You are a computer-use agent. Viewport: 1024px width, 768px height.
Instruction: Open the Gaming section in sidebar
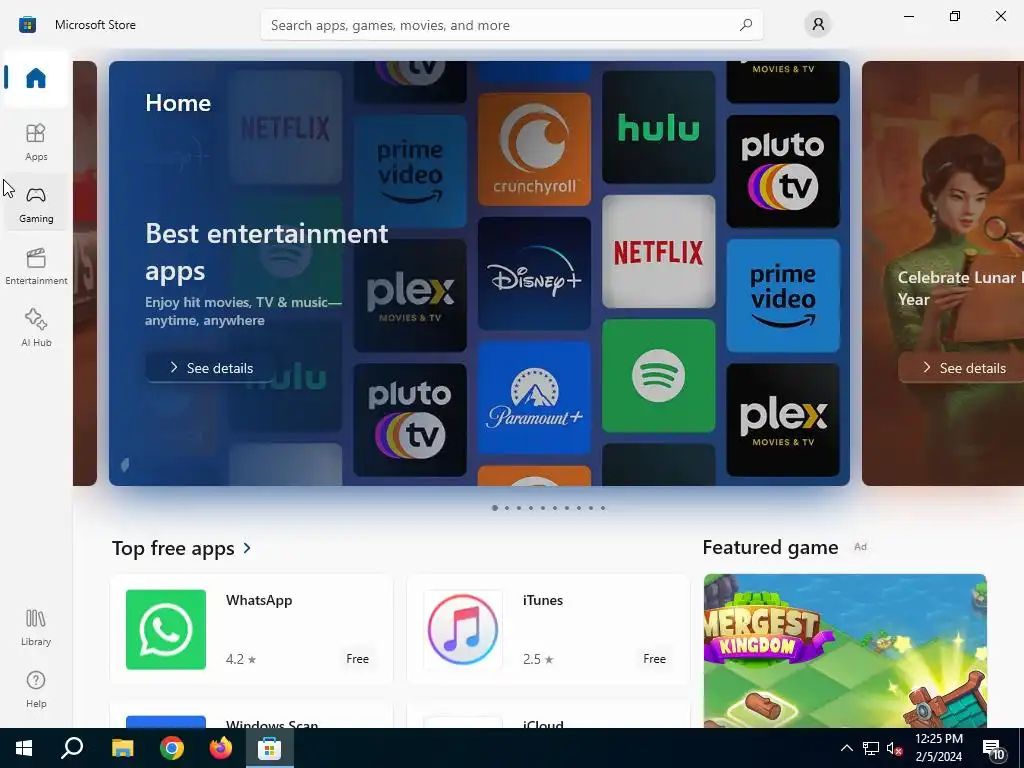click(x=36, y=204)
